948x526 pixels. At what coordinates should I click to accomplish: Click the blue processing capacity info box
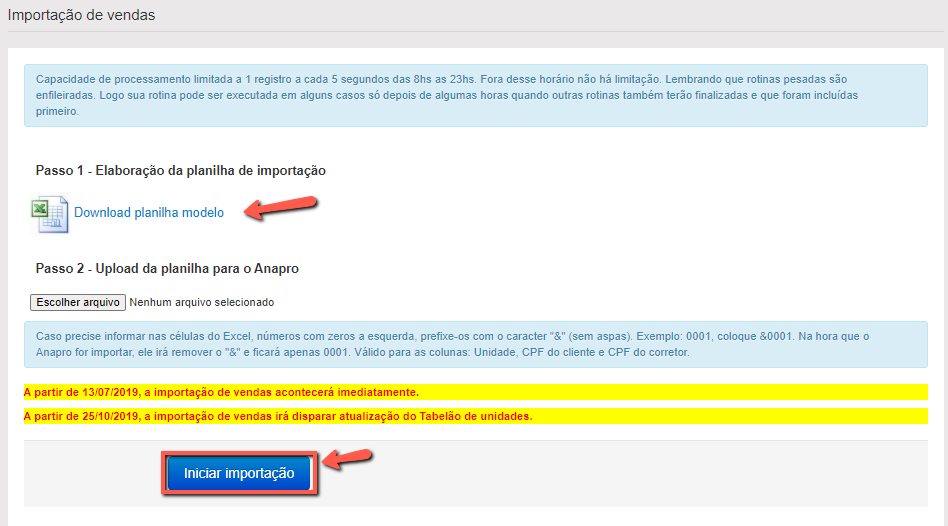click(475, 95)
